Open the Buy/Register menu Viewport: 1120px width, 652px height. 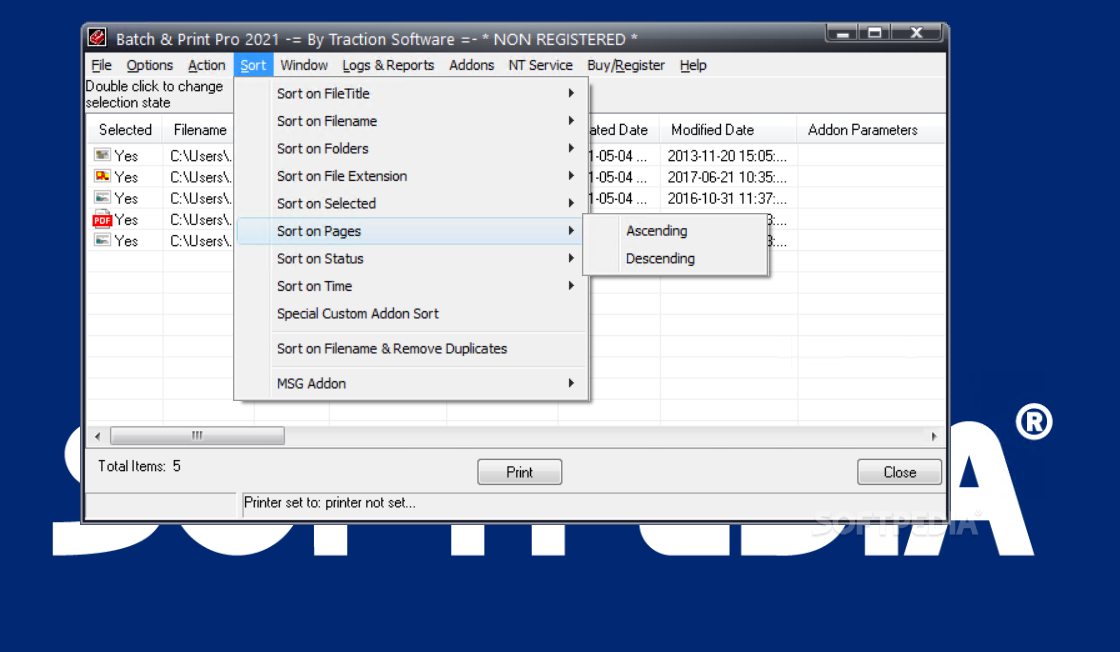coord(626,65)
